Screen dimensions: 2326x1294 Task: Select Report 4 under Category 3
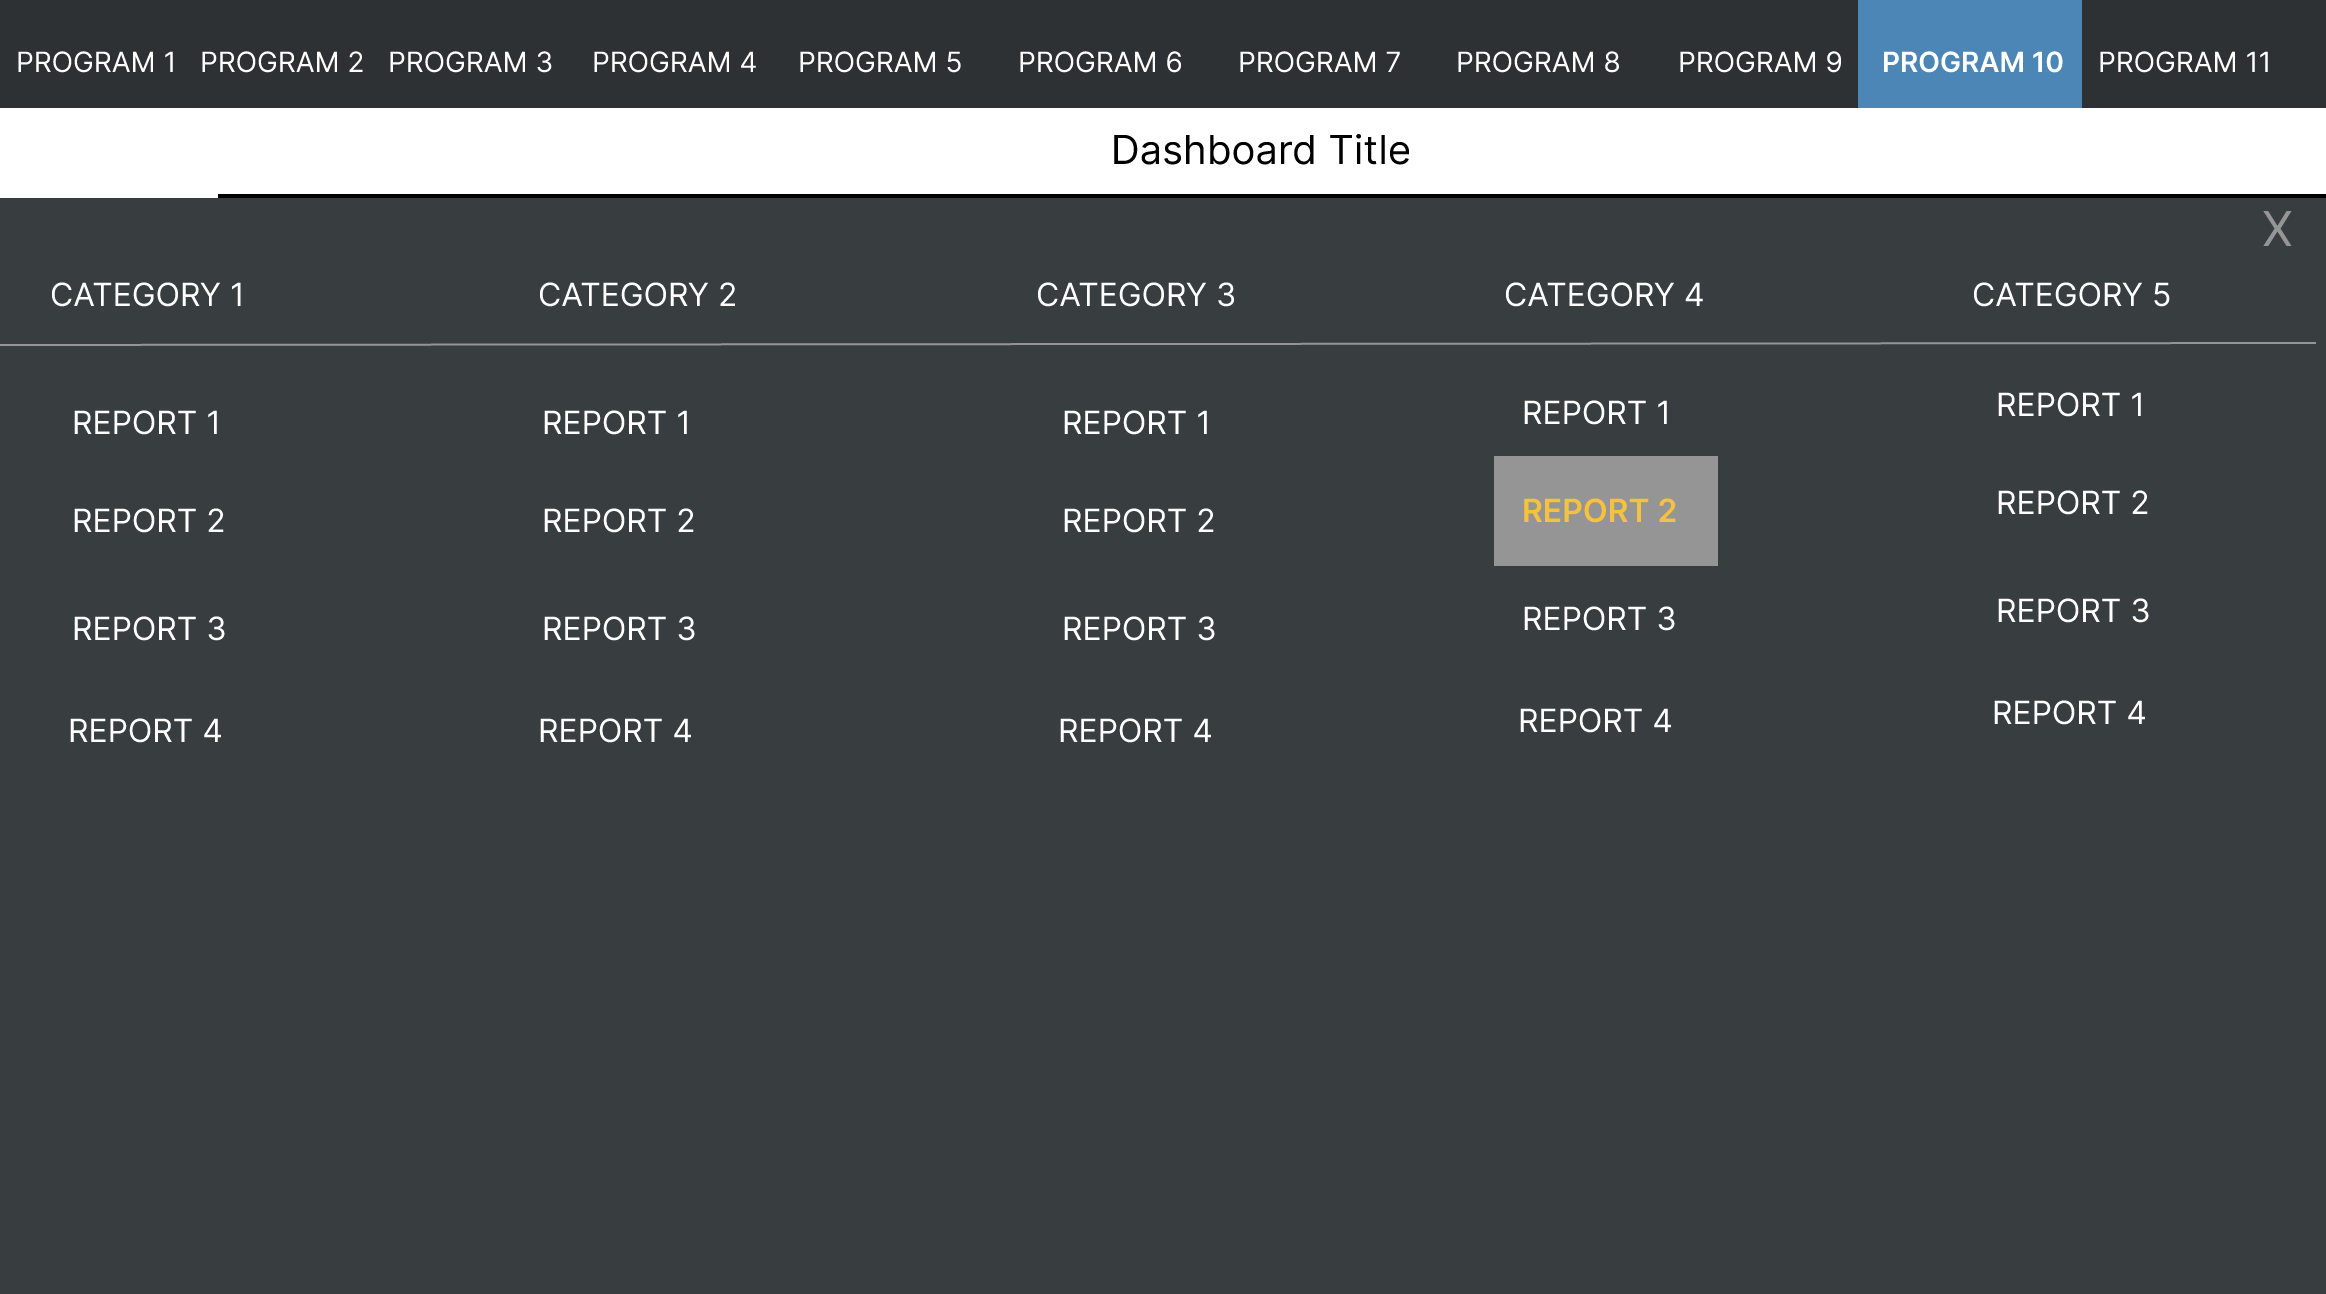point(1134,731)
